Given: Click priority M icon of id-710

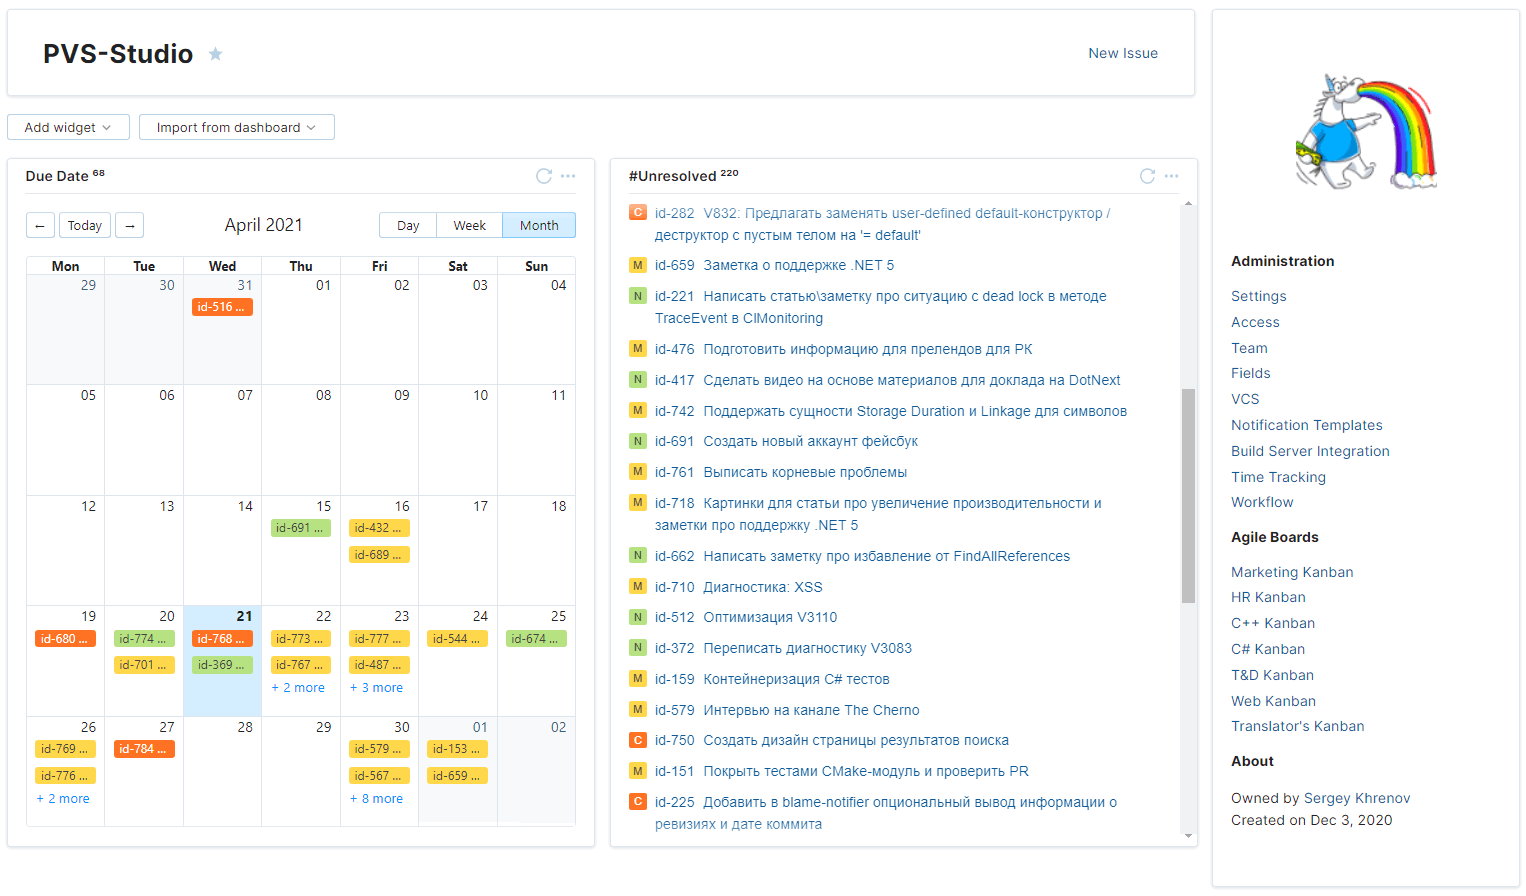Looking at the screenshot, I should 637,586.
